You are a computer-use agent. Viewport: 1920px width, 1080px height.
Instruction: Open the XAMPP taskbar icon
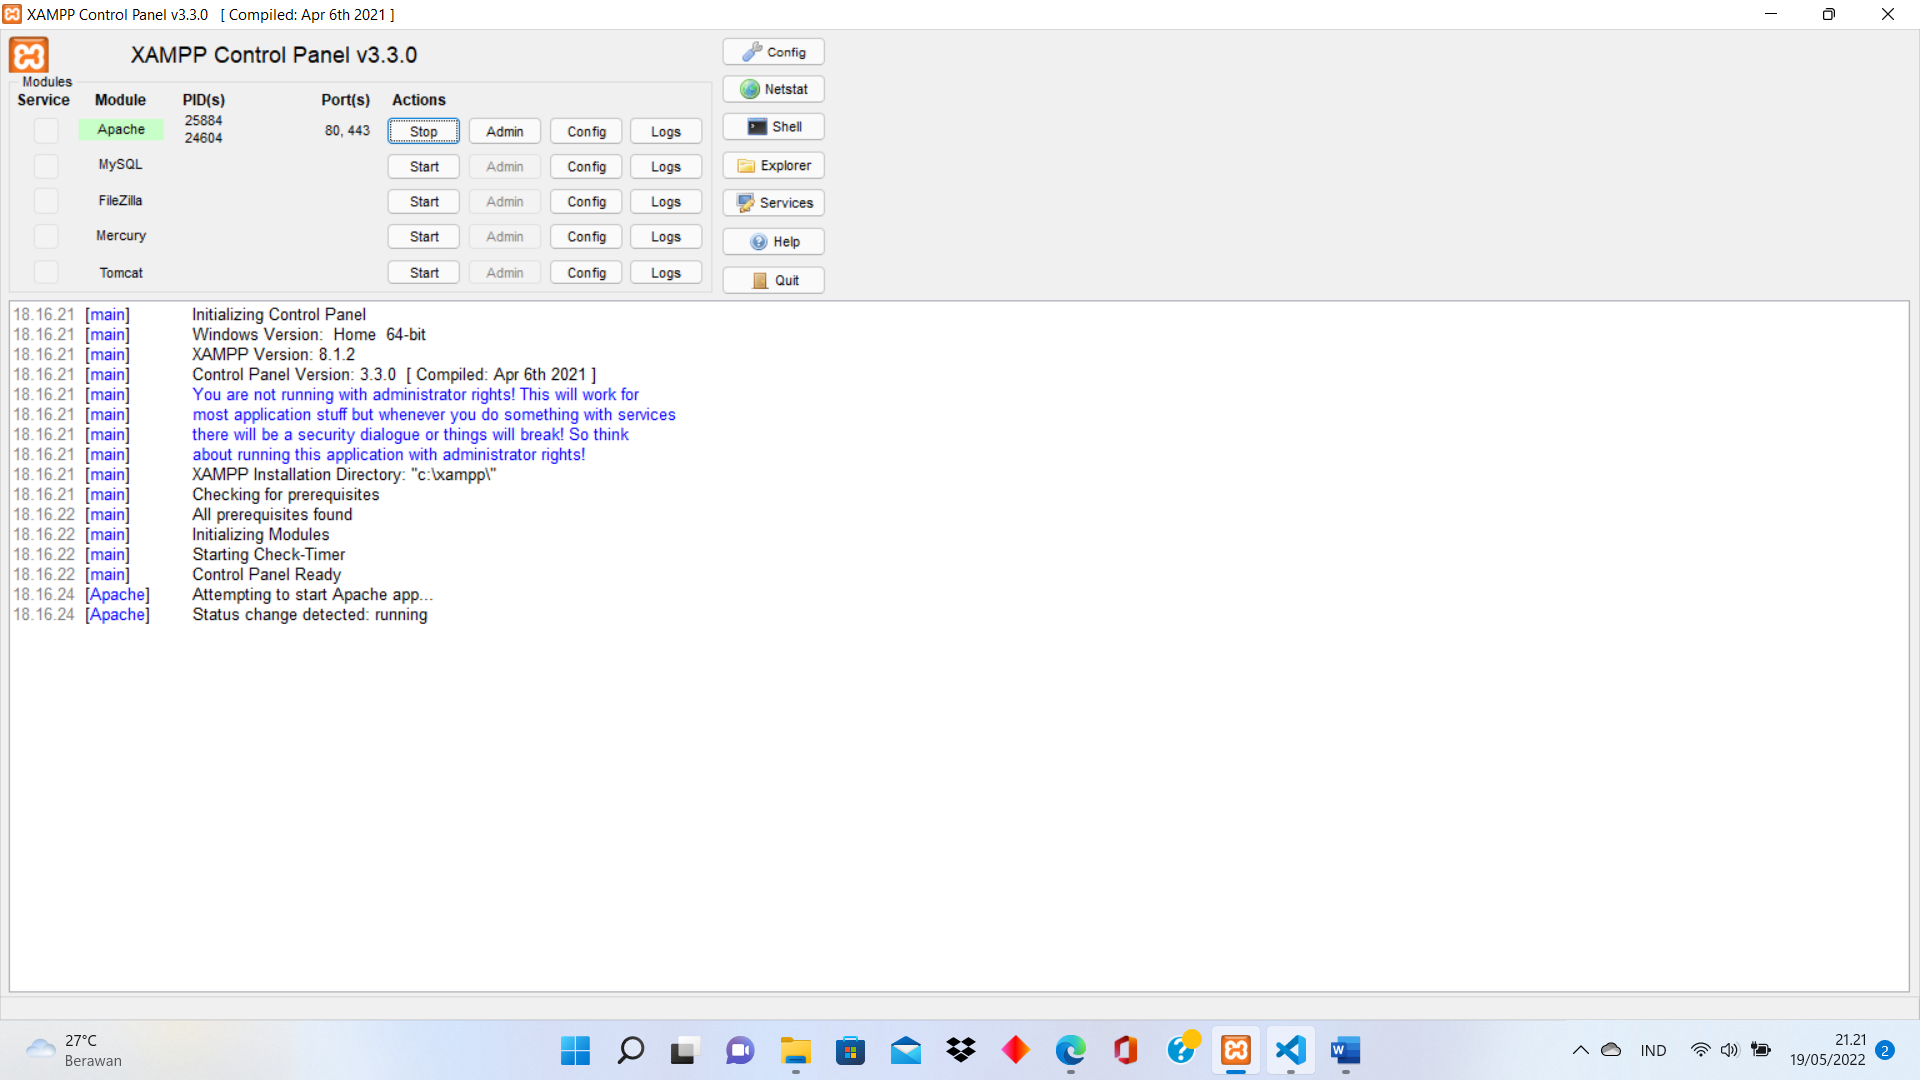click(x=1235, y=1051)
